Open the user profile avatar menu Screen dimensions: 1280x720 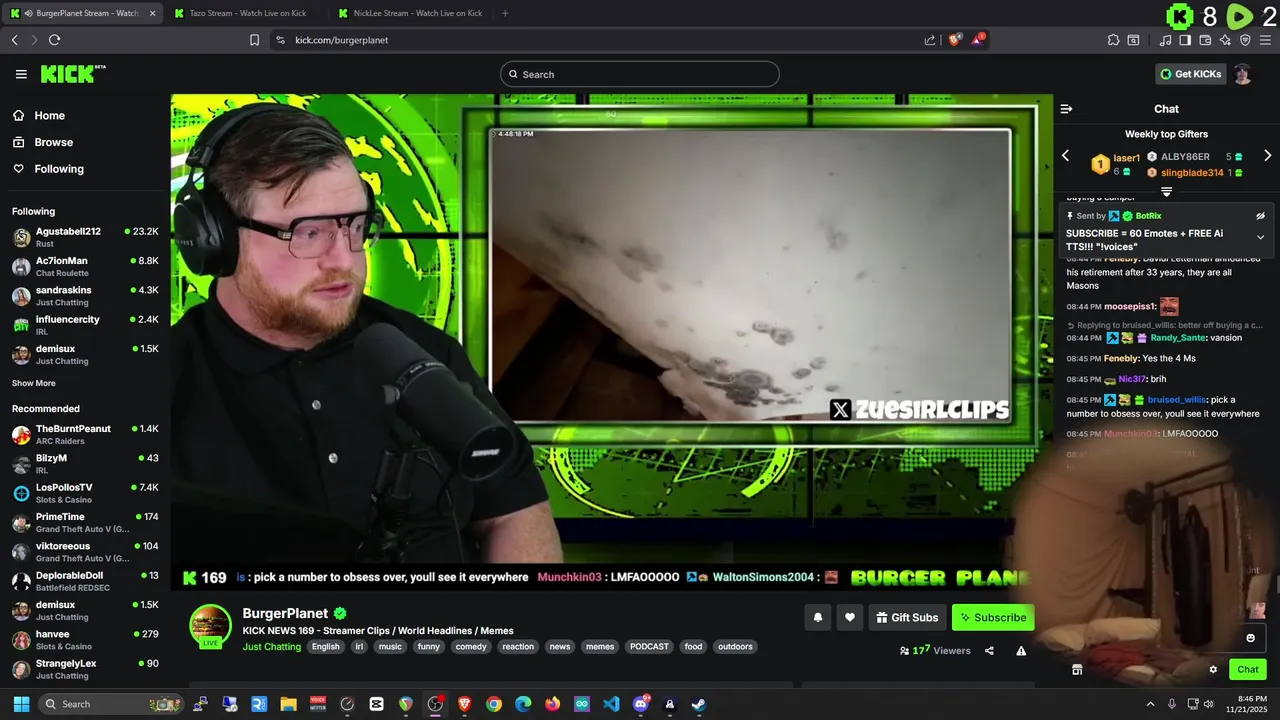(1242, 74)
